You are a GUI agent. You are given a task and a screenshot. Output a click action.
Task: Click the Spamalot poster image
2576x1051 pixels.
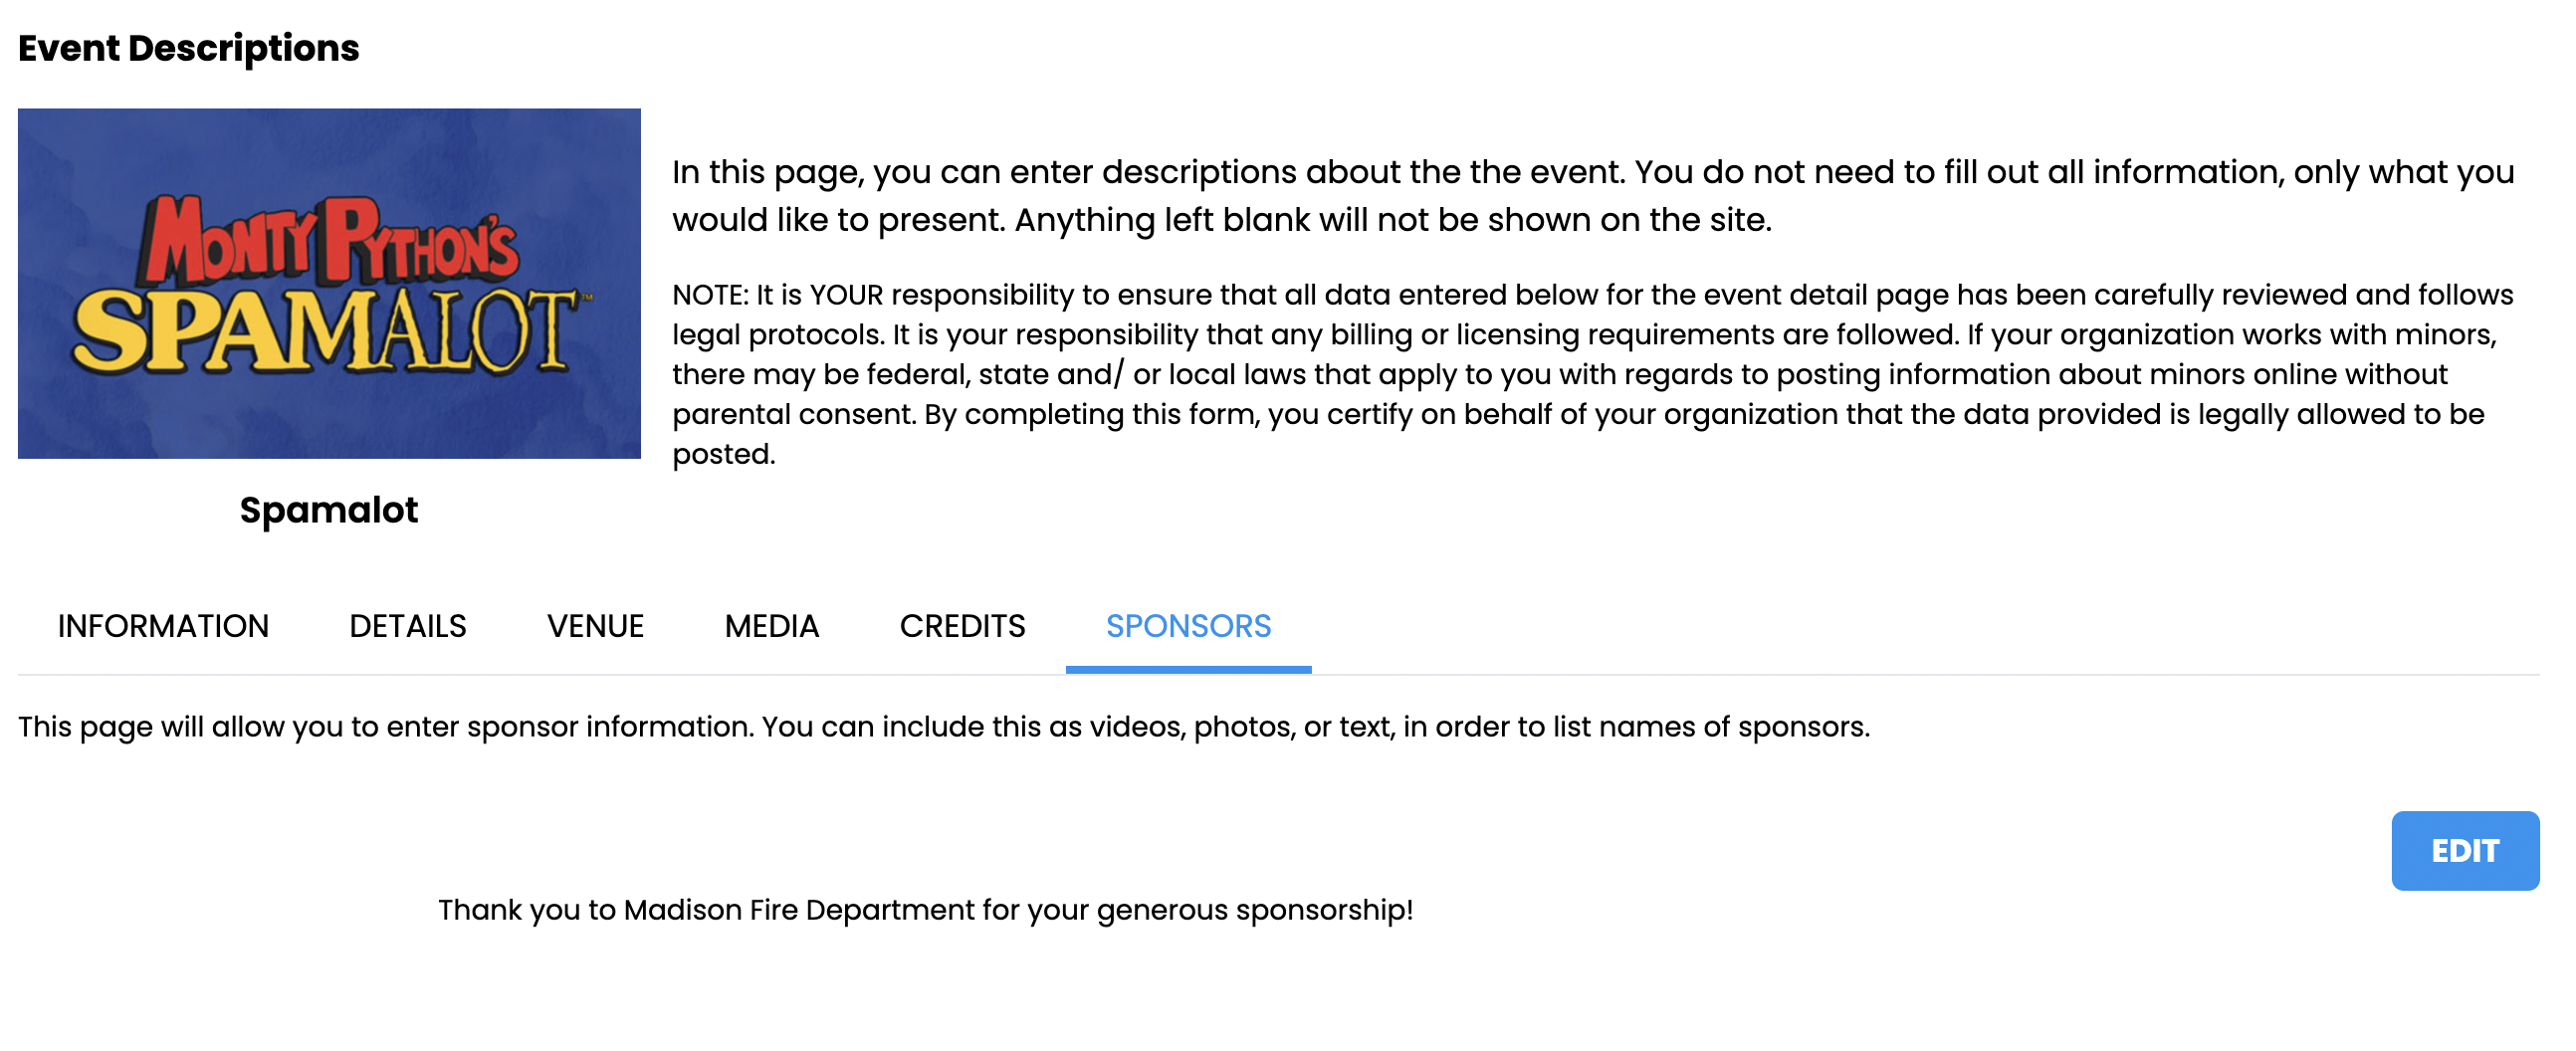(329, 284)
